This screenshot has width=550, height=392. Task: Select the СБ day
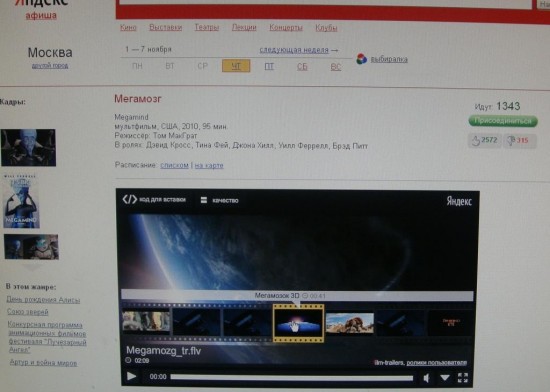[x=302, y=67]
